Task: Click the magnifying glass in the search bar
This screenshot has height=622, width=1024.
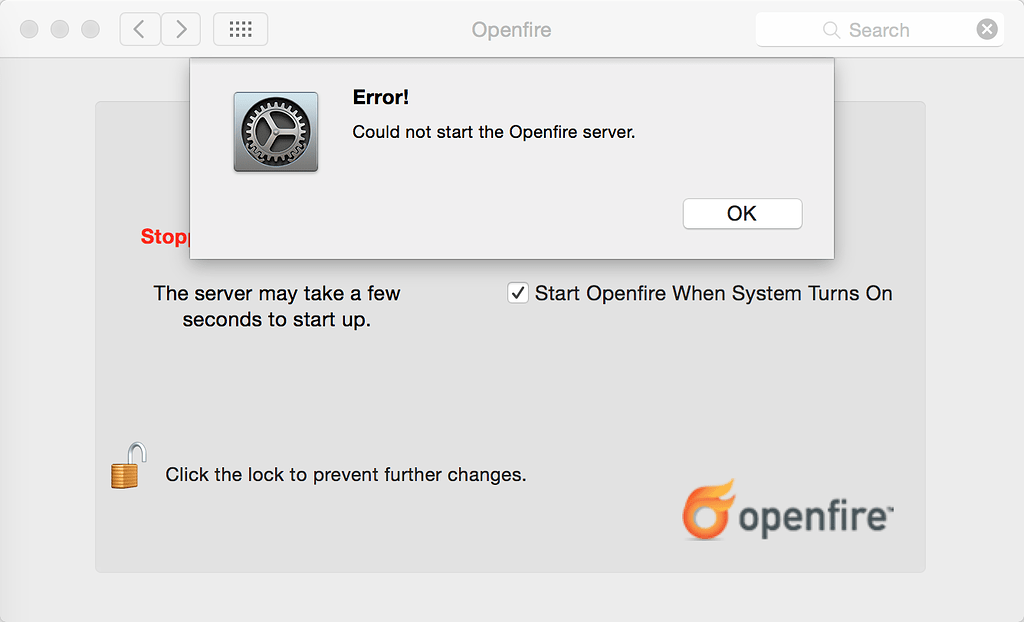Action: click(831, 30)
